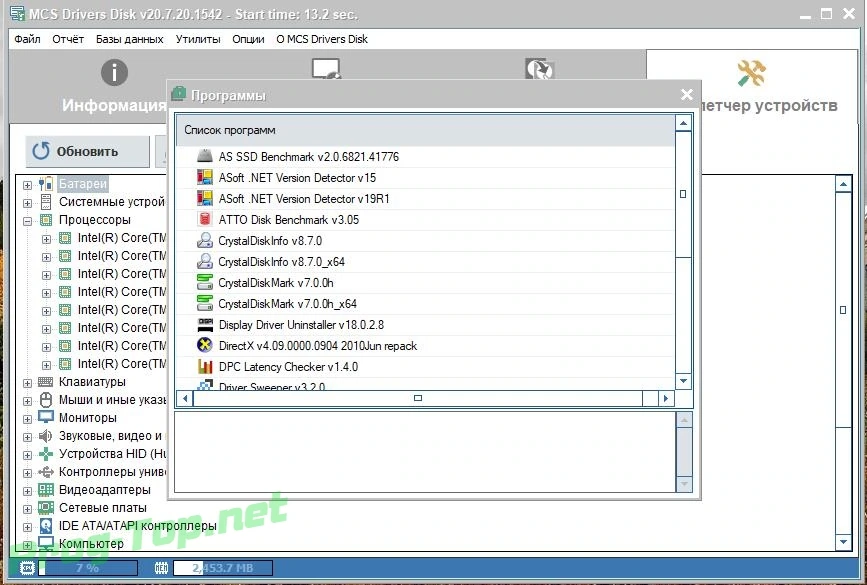Click the Системные устройства icon
This screenshot has width=867, height=585.
click(46, 202)
